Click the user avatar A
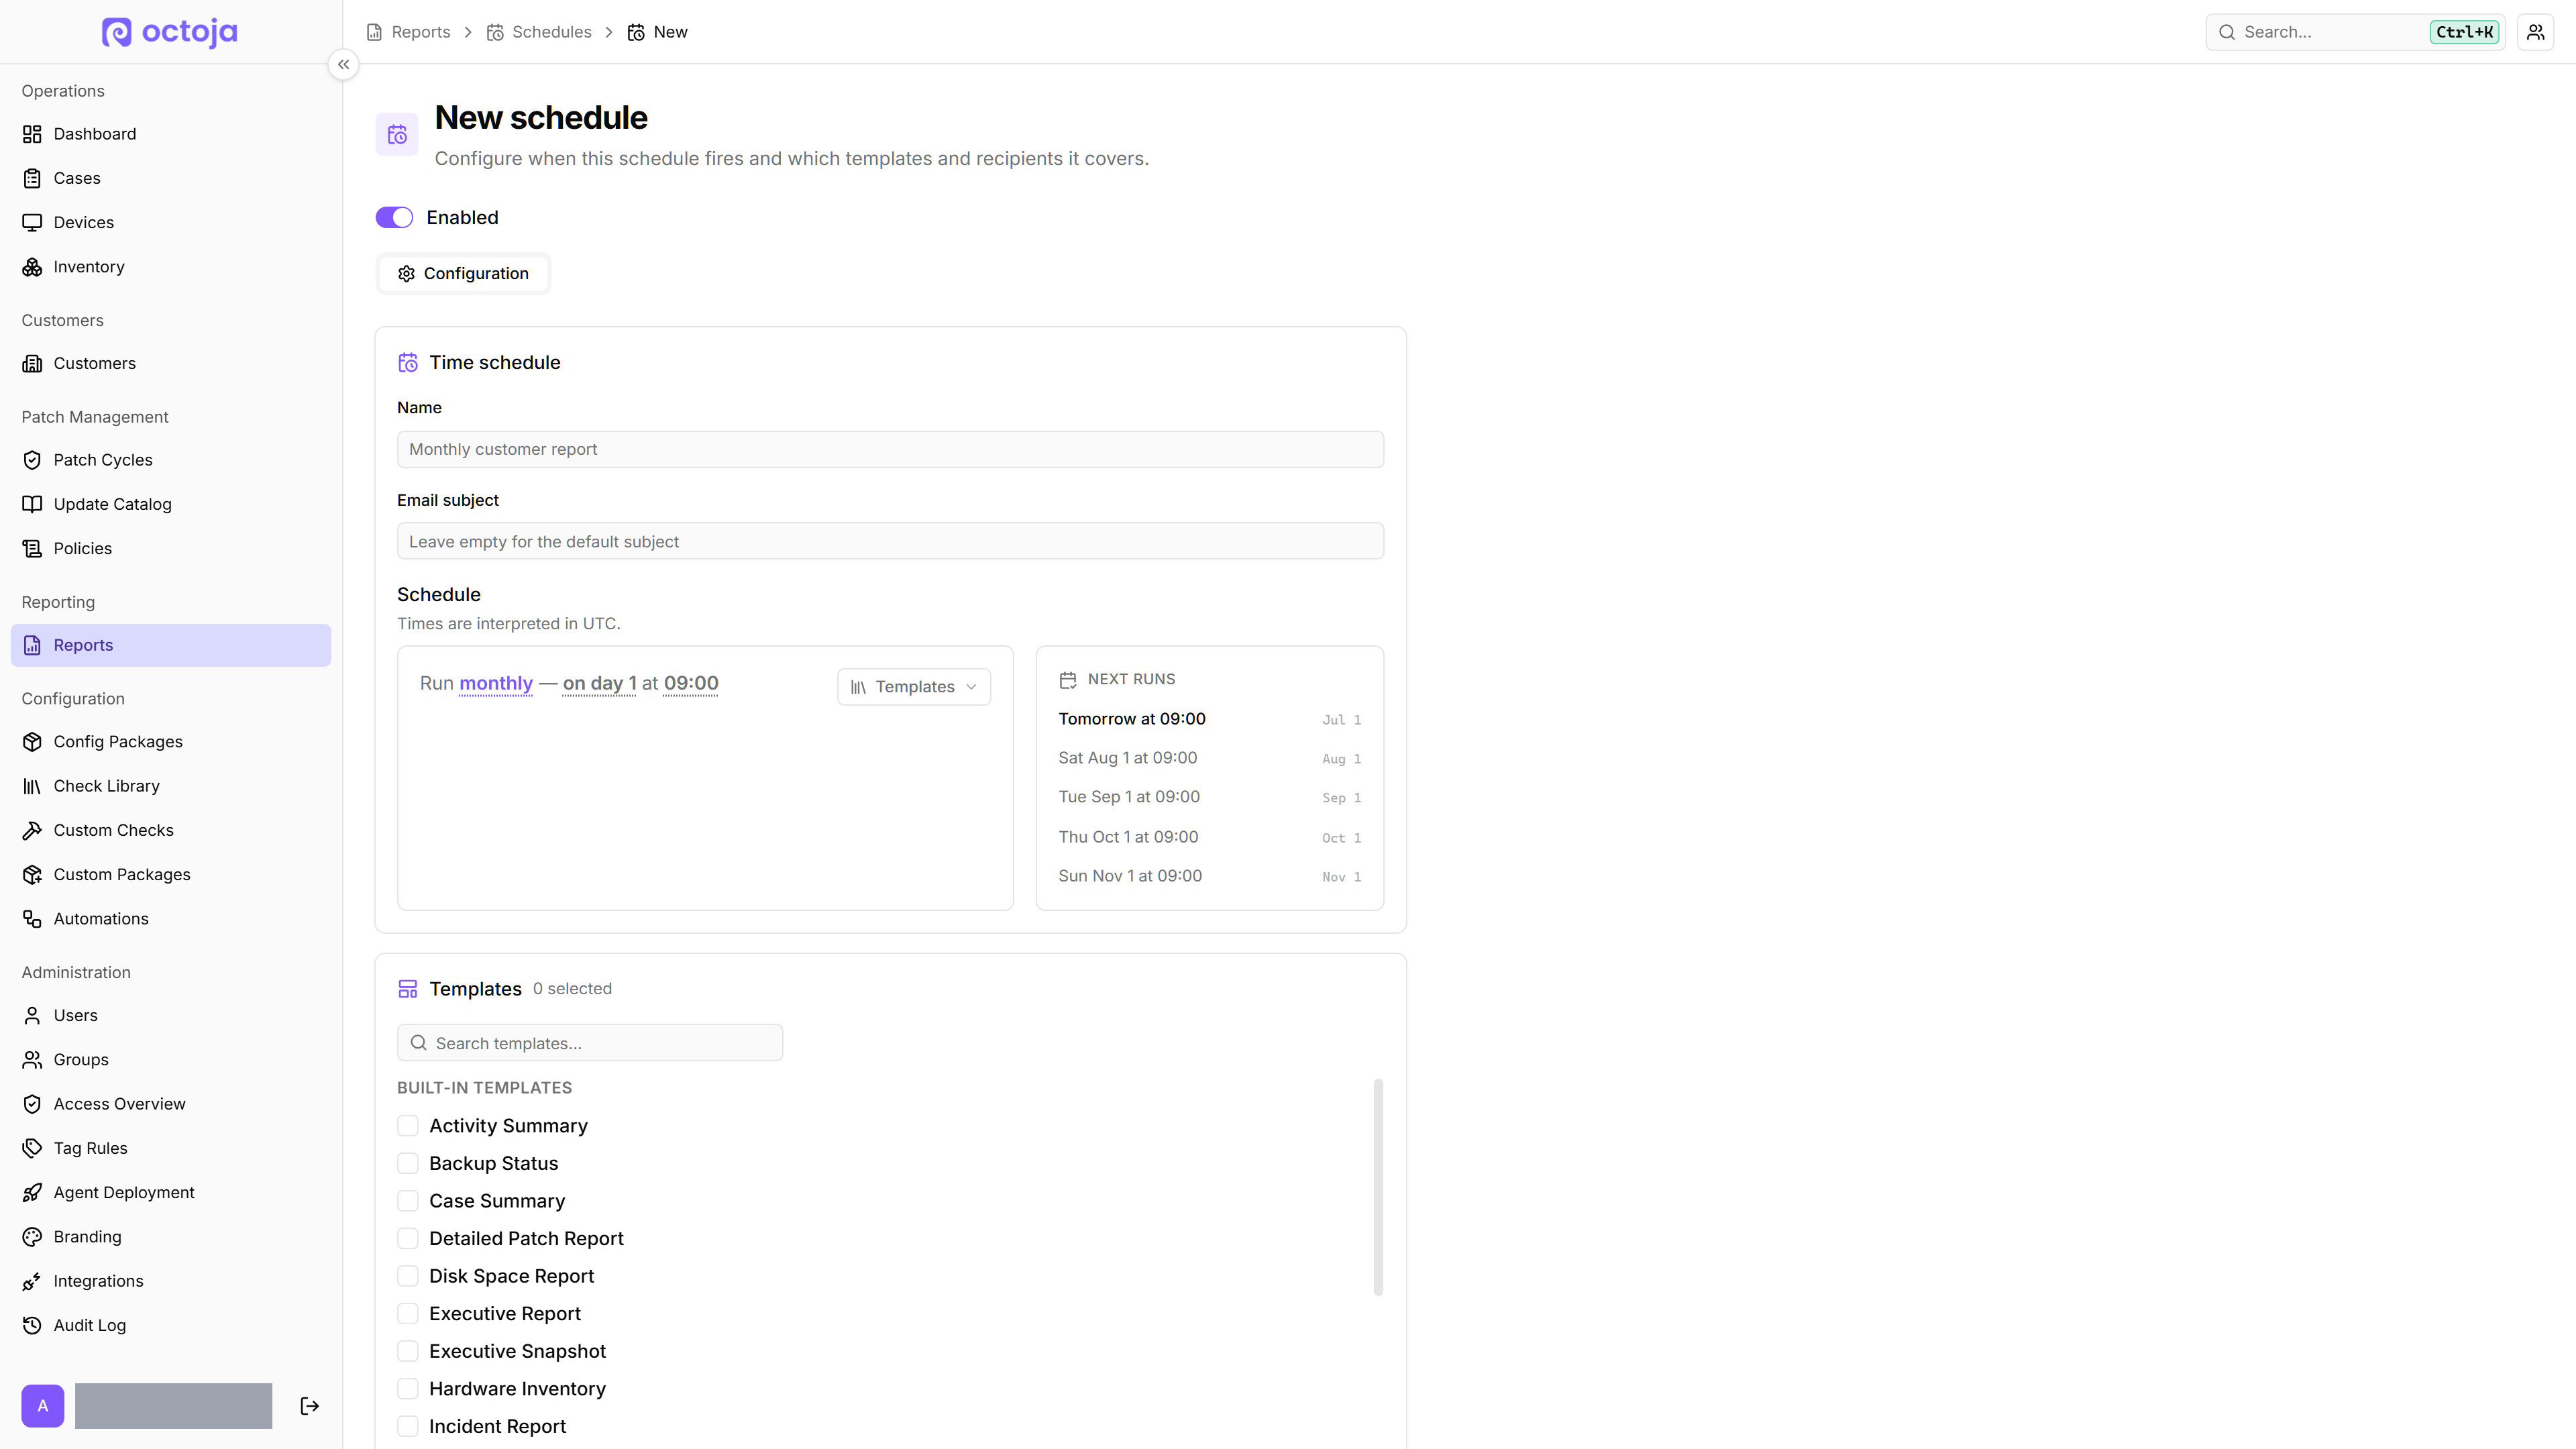This screenshot has height=1449, width=2576. pyautogui.click(x=43, y=1406)
